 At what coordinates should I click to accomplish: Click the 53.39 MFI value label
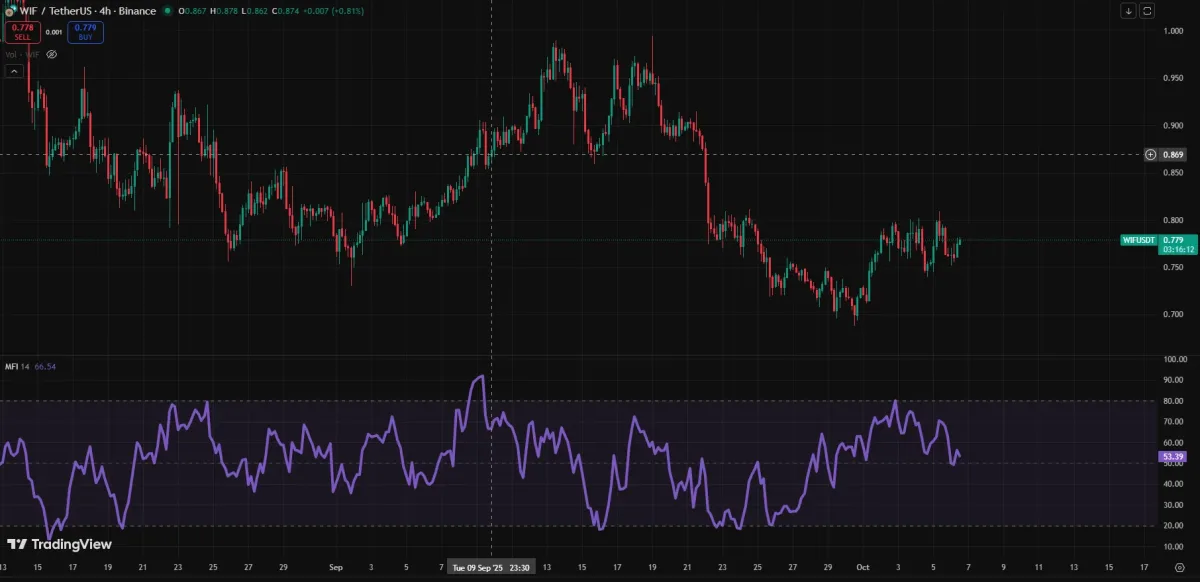coord(1175,456)
